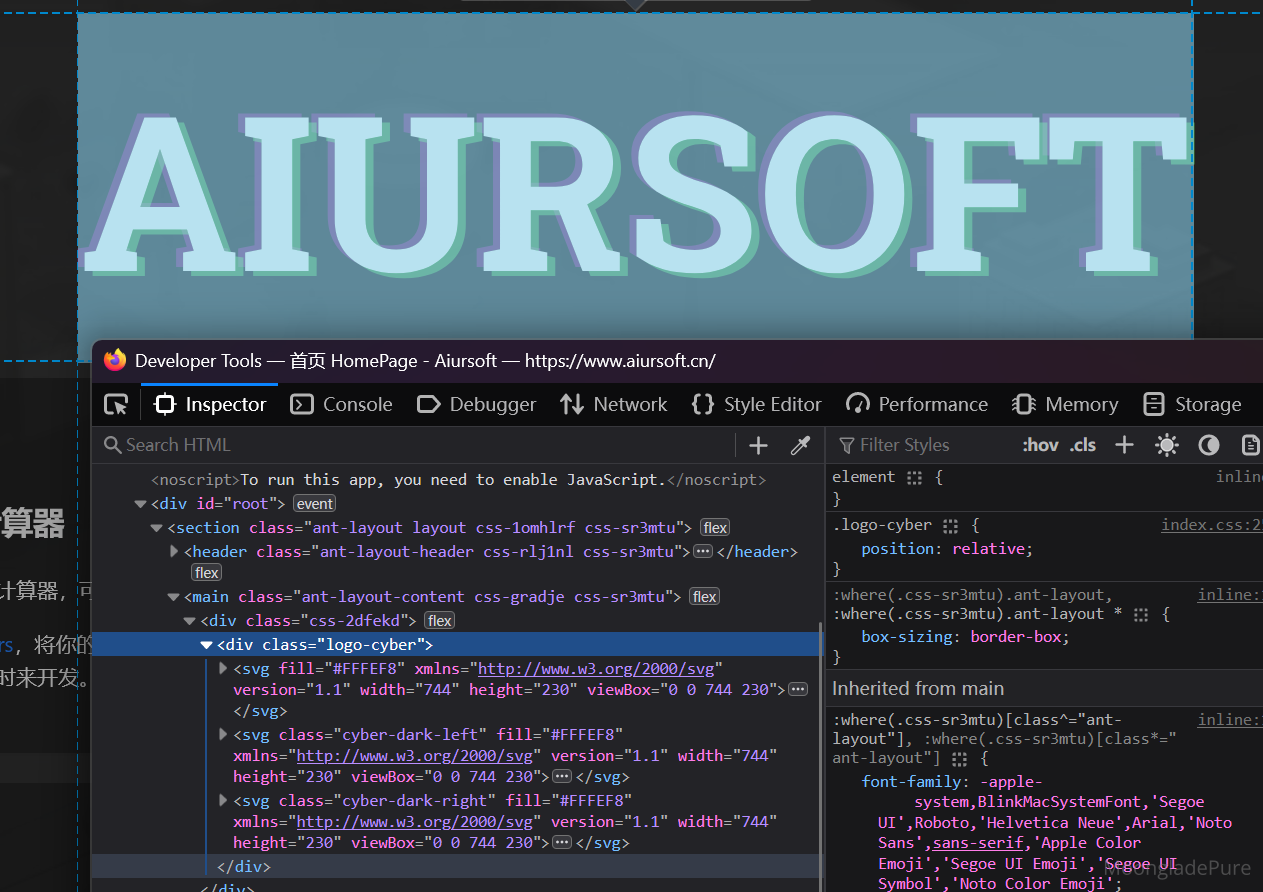Image resolution: width=1263 pixels, height=892 pixels.
Task: Click the selector highlighter icon beside .logo-cber rule
Action: [951, 526]
